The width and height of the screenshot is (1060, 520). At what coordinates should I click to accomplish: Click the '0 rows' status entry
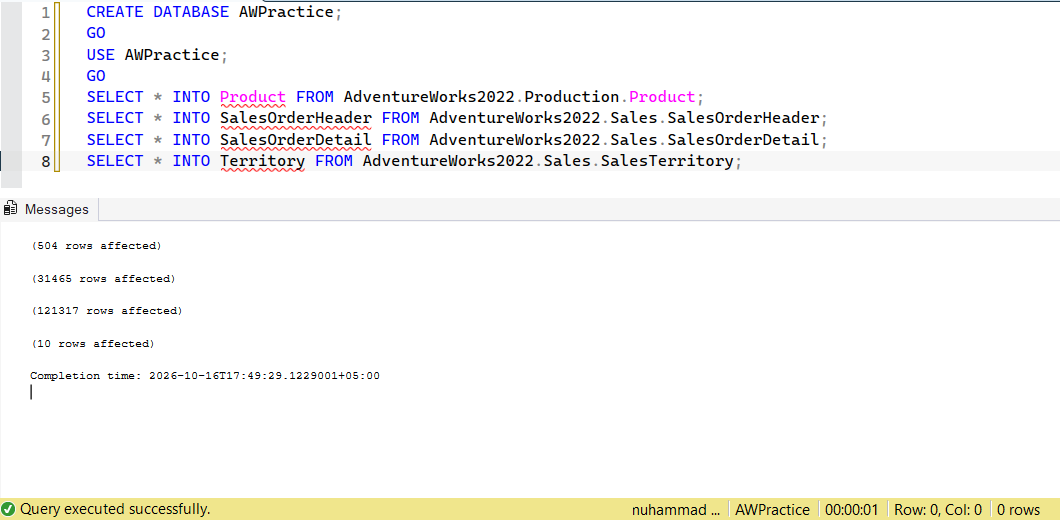[x=1019, y=510]
